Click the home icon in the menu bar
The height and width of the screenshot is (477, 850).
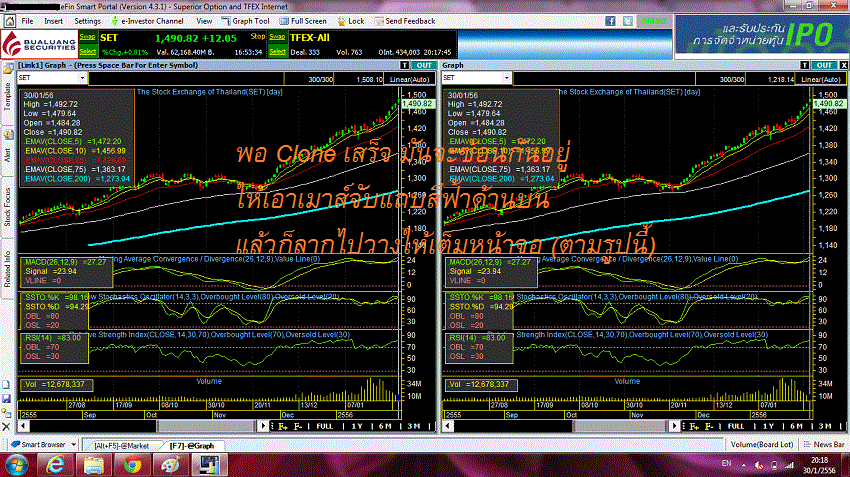tap(10, 21)
